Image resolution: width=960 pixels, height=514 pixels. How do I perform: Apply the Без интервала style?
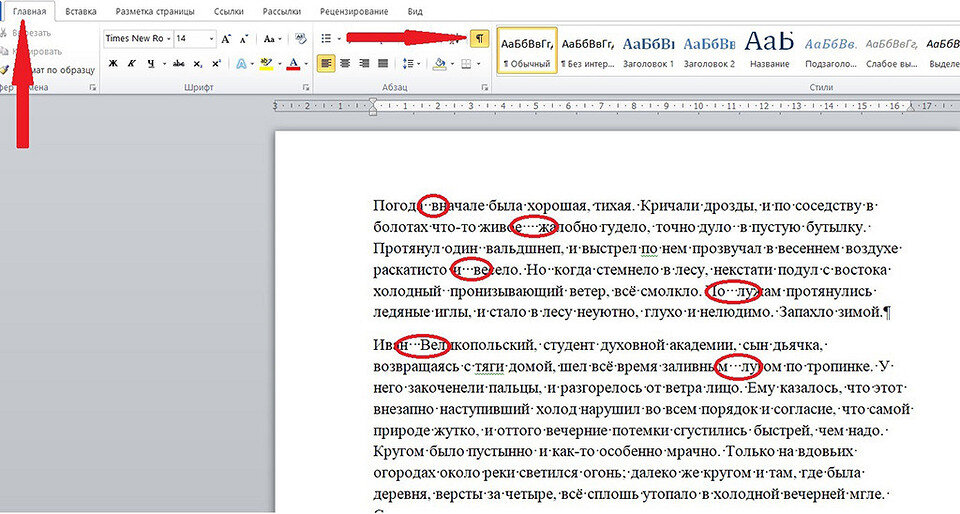tap(588, 51)
